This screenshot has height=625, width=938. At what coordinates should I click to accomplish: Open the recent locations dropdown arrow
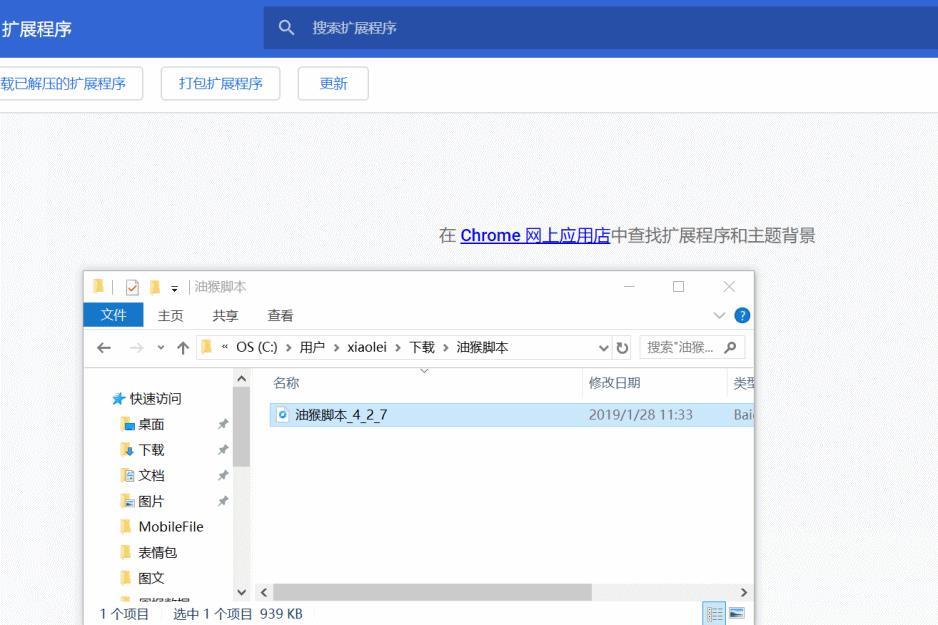[160, 347]
